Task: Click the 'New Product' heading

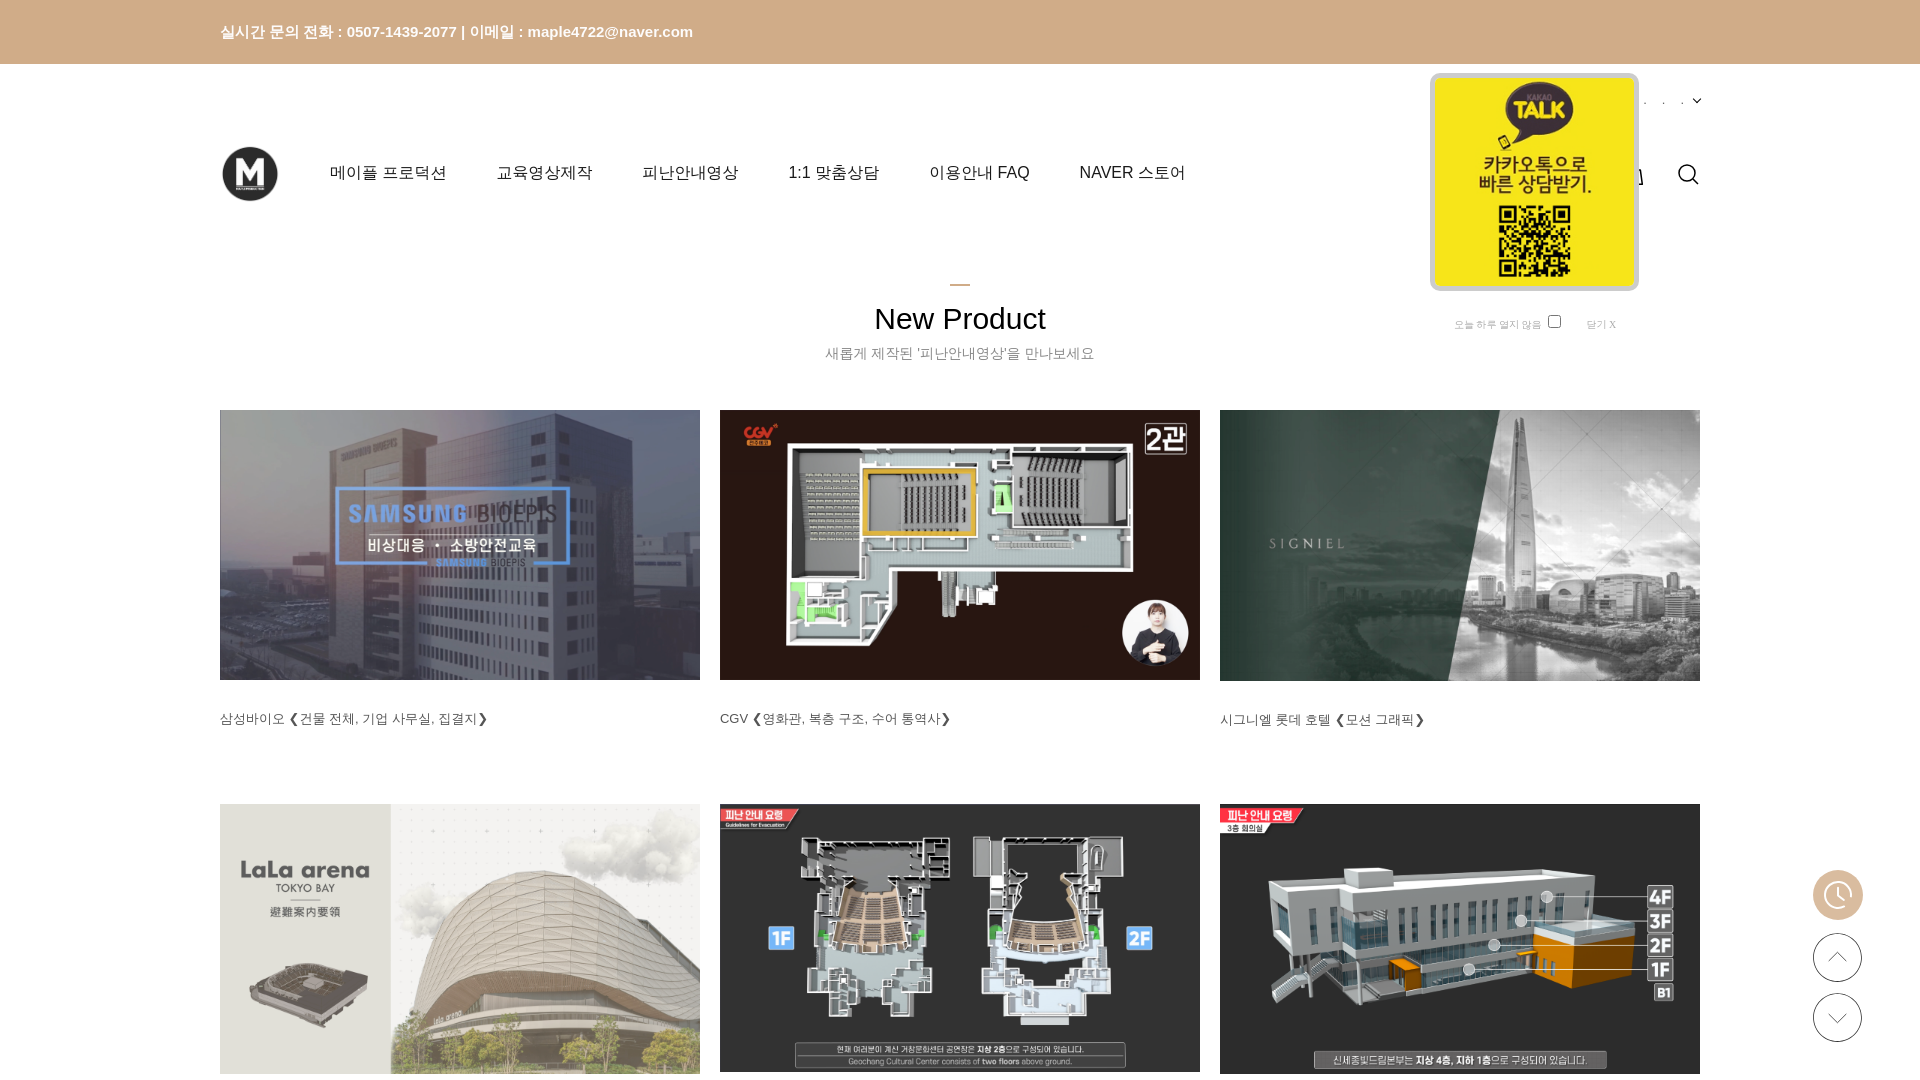Action: tap(960, 319)
